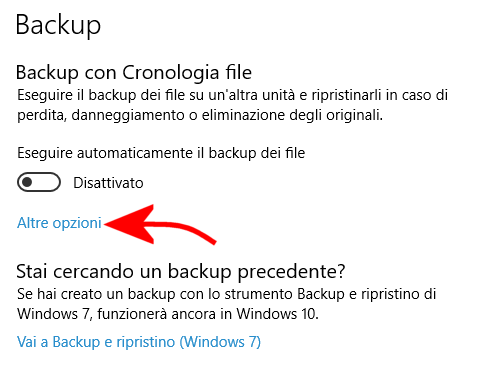Click the Stai cercando un backup precedente heading
The image size is (504, 368).
181,272
